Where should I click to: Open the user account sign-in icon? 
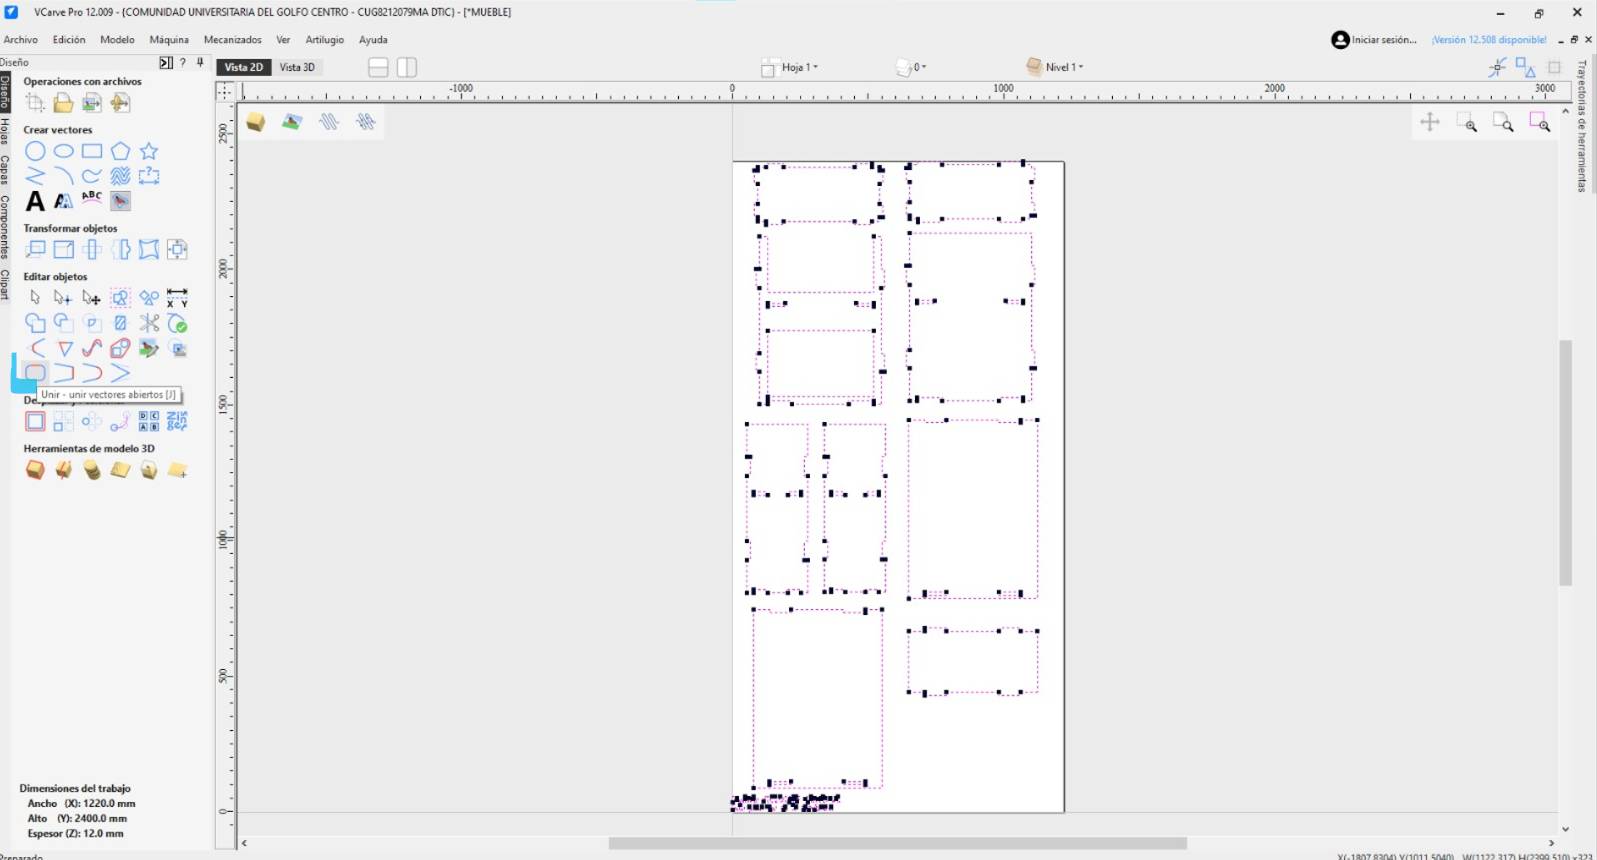pyautogui.click(x=1340, y=40)
